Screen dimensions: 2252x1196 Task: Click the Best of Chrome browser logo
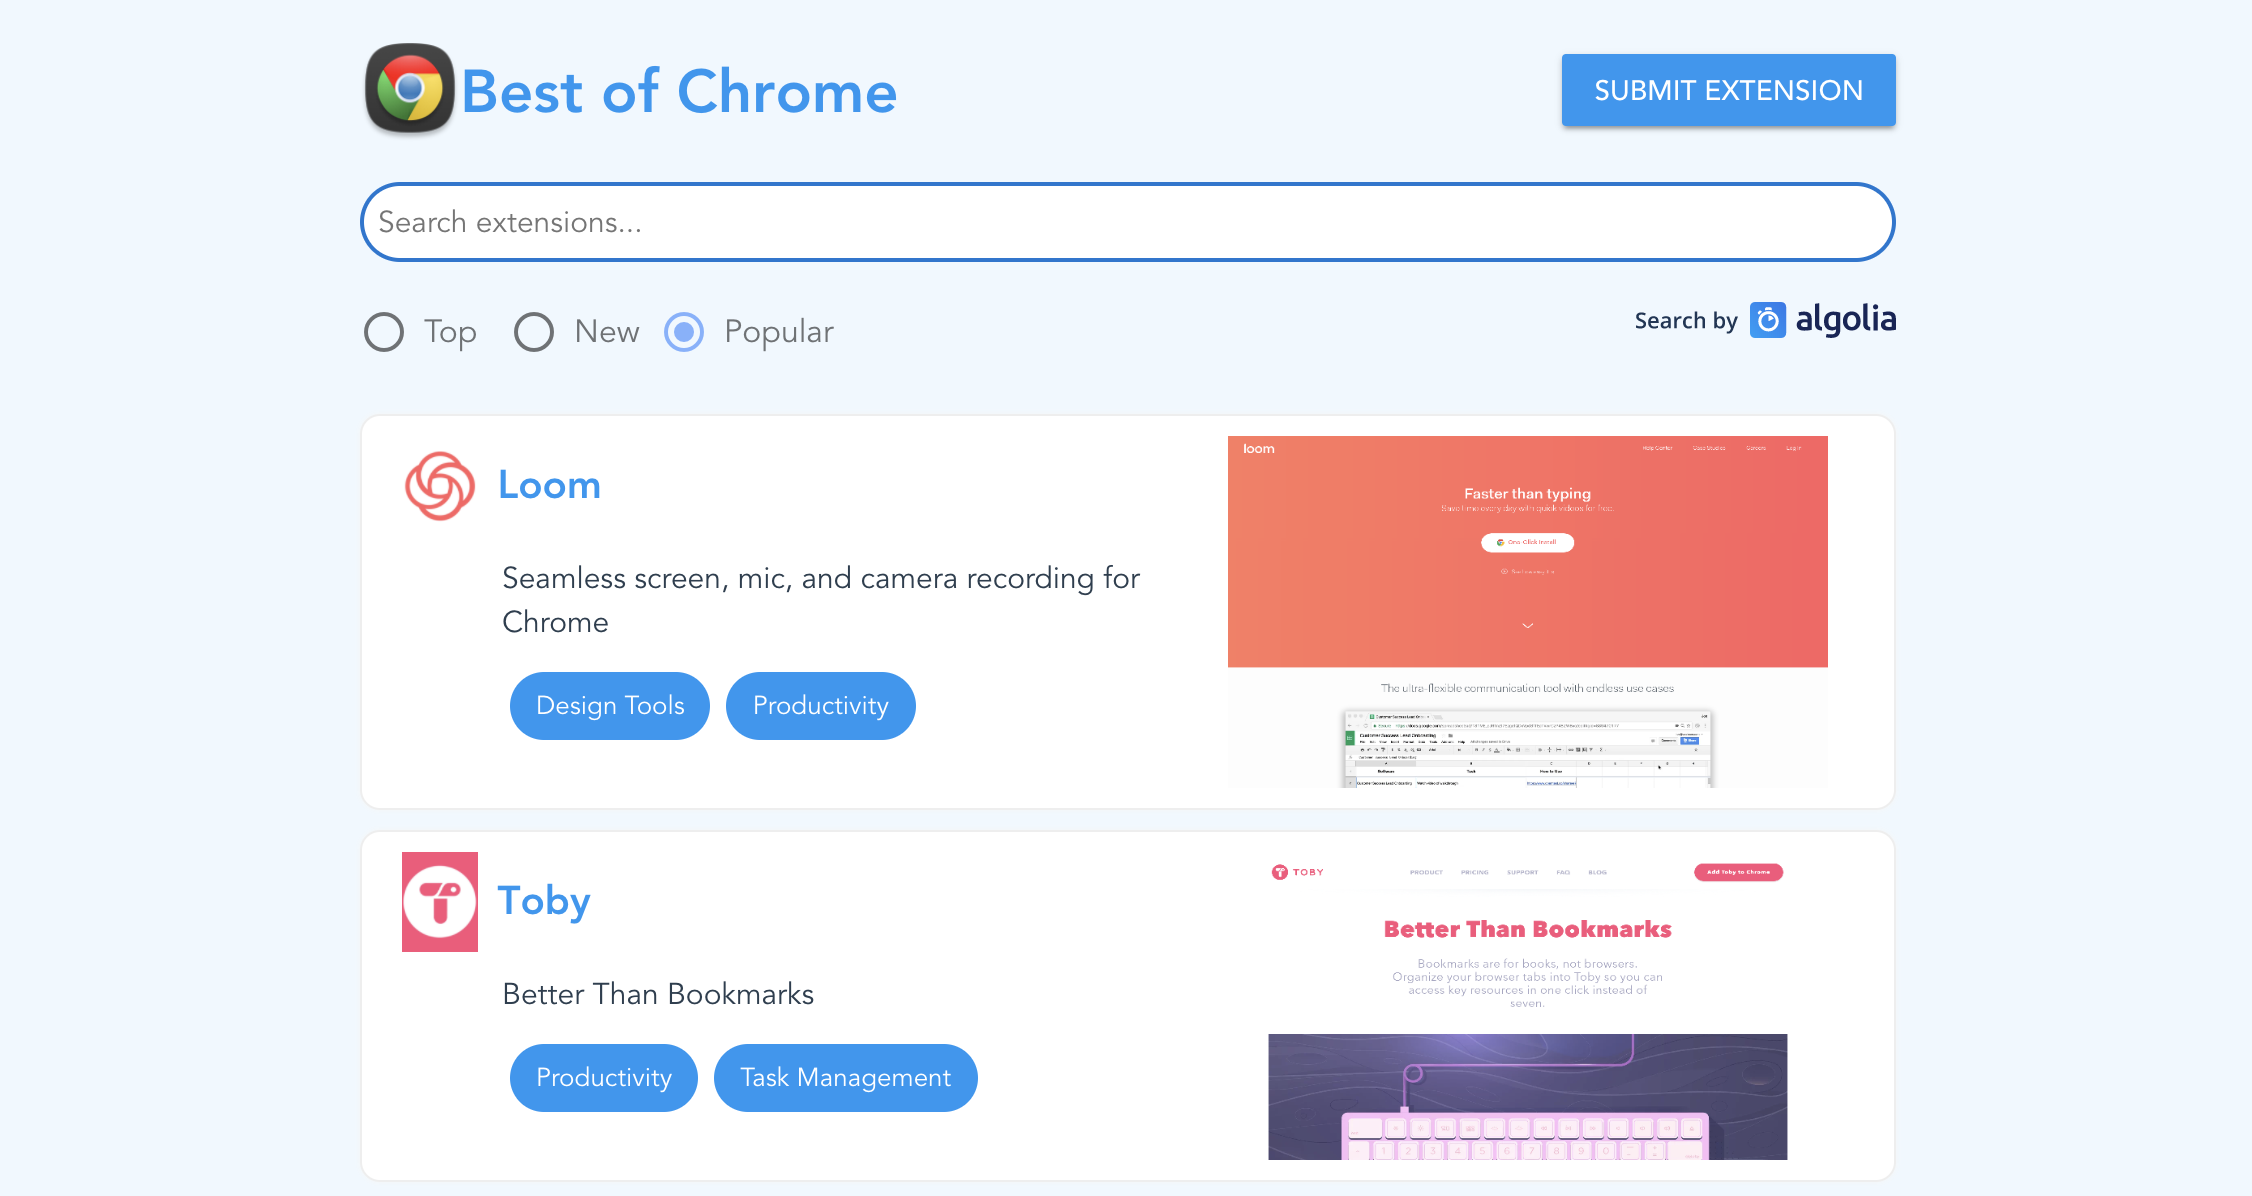(x=408, y=89)
